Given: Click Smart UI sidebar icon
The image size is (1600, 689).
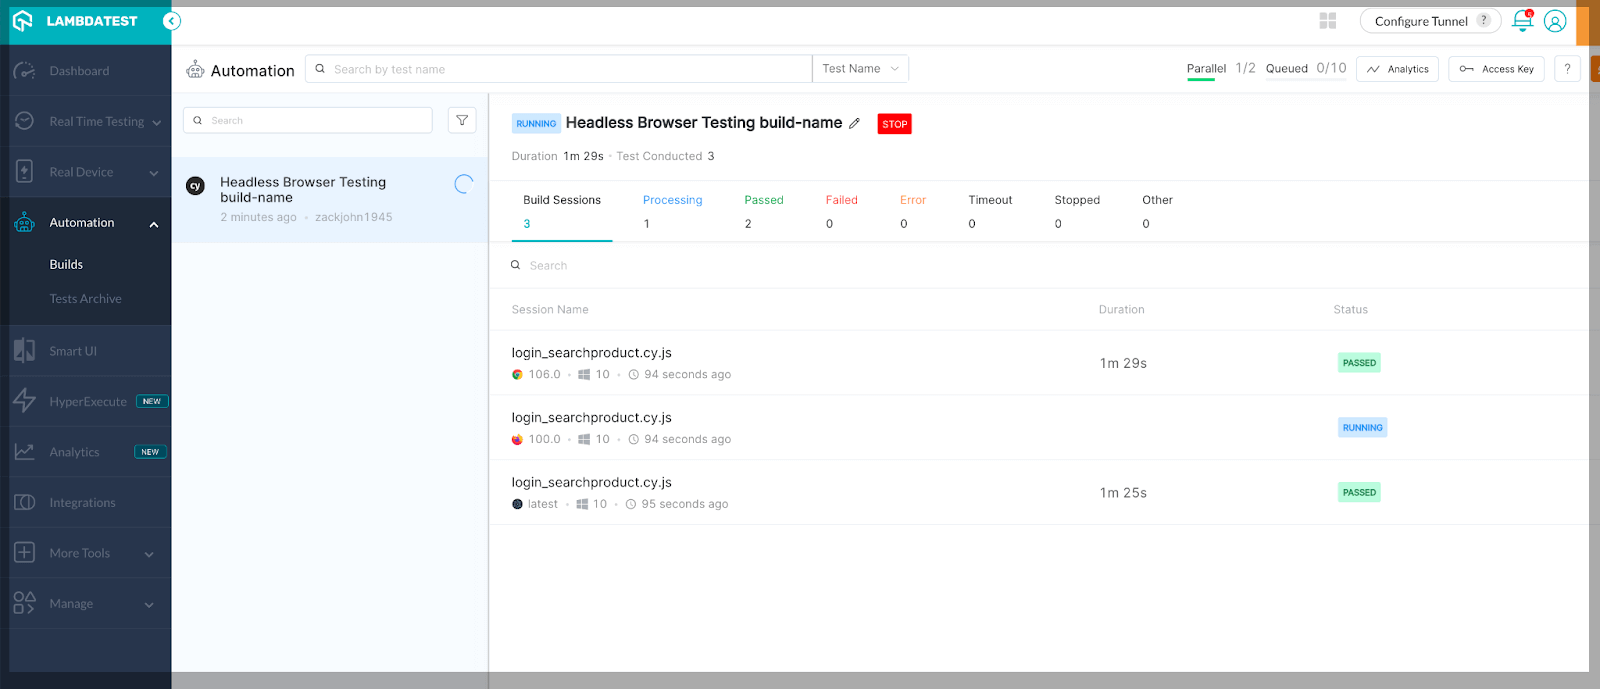Looking at the screenshot, I should (25, 350).
